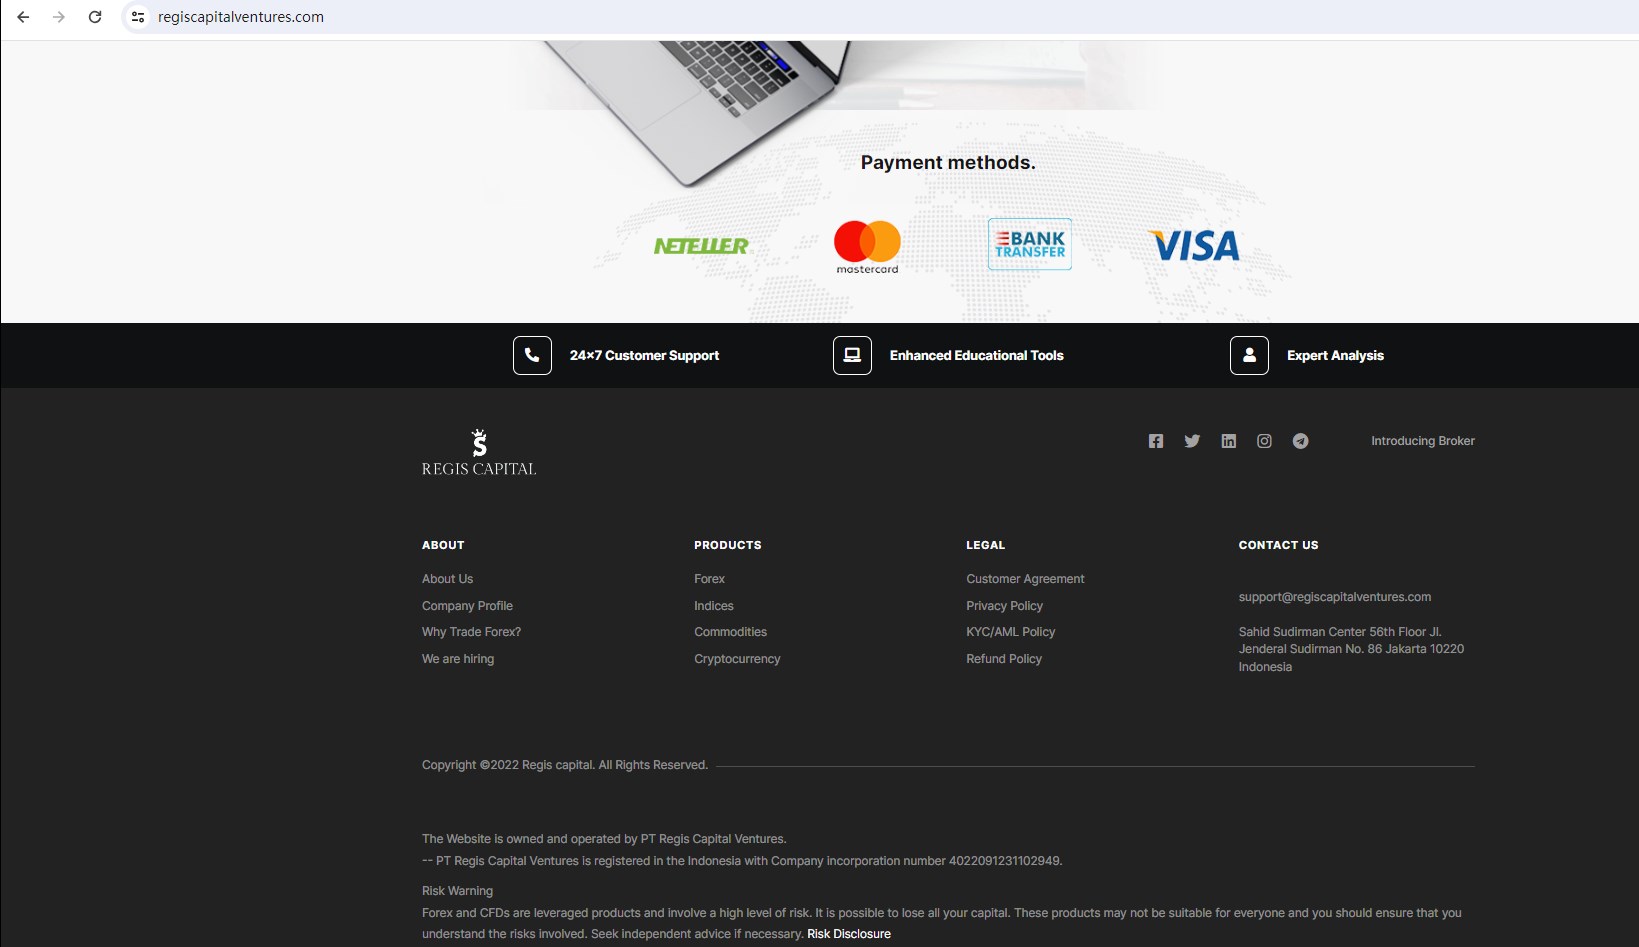Viewport: 1639px width, 947px height.
Task: Open the Why Trade Forex? link
Action: pyautogui.click(x=471, y=632)
